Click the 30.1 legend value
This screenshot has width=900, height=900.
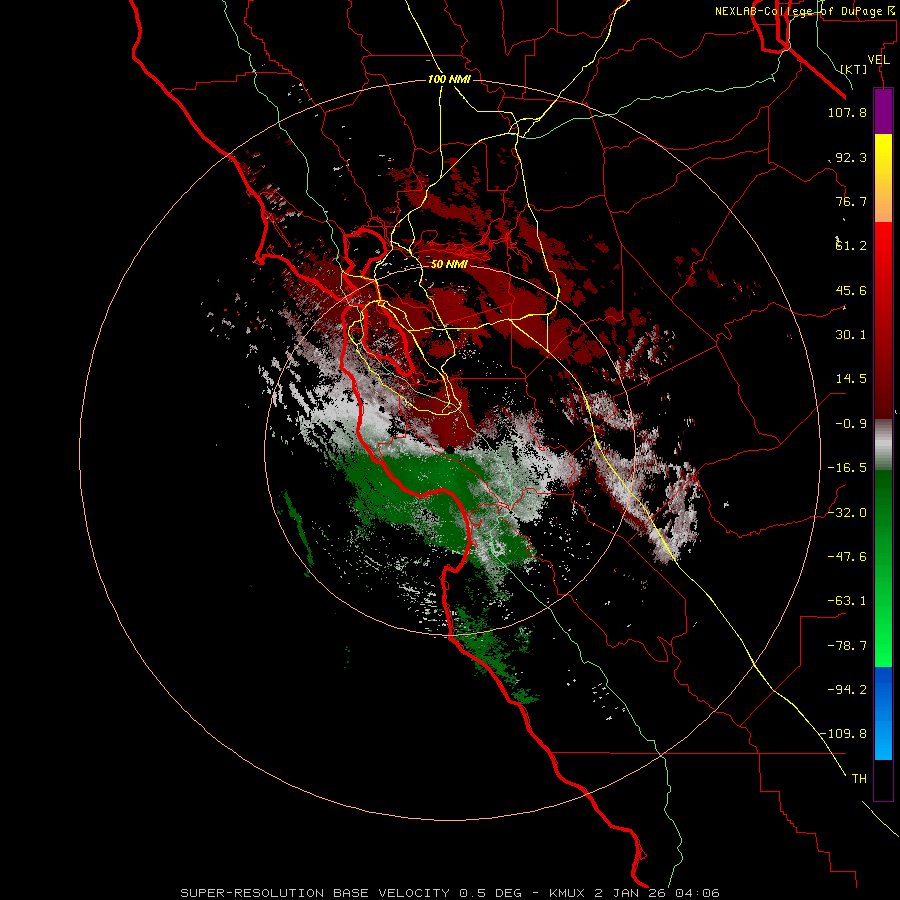[x=851, y=335]
